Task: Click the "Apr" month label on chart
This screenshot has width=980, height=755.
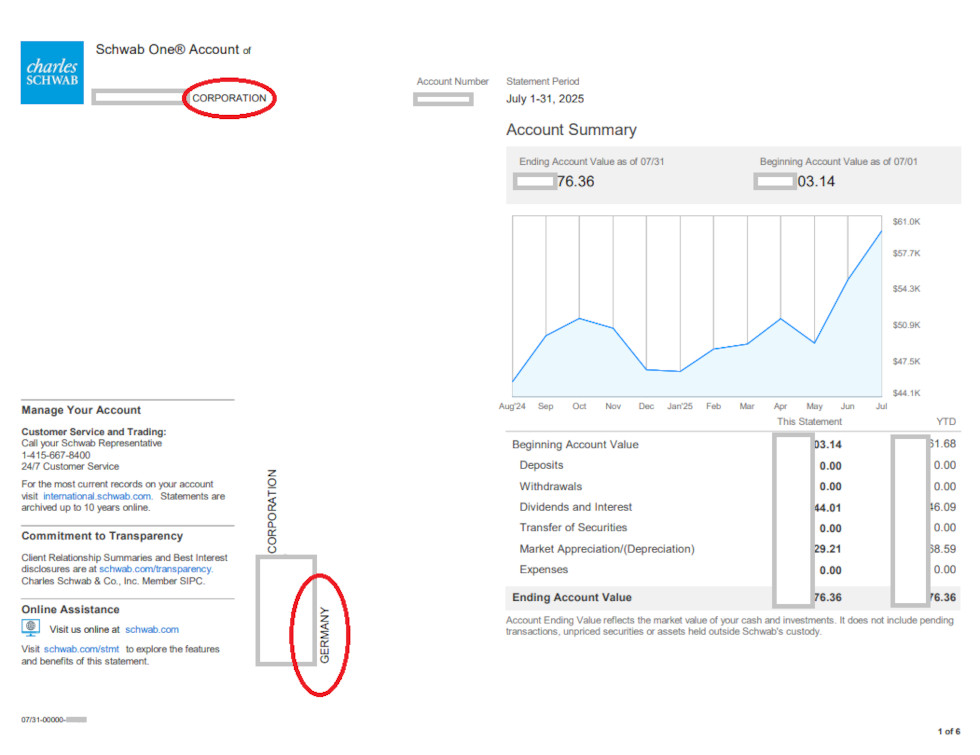Action: click(780, 406)
